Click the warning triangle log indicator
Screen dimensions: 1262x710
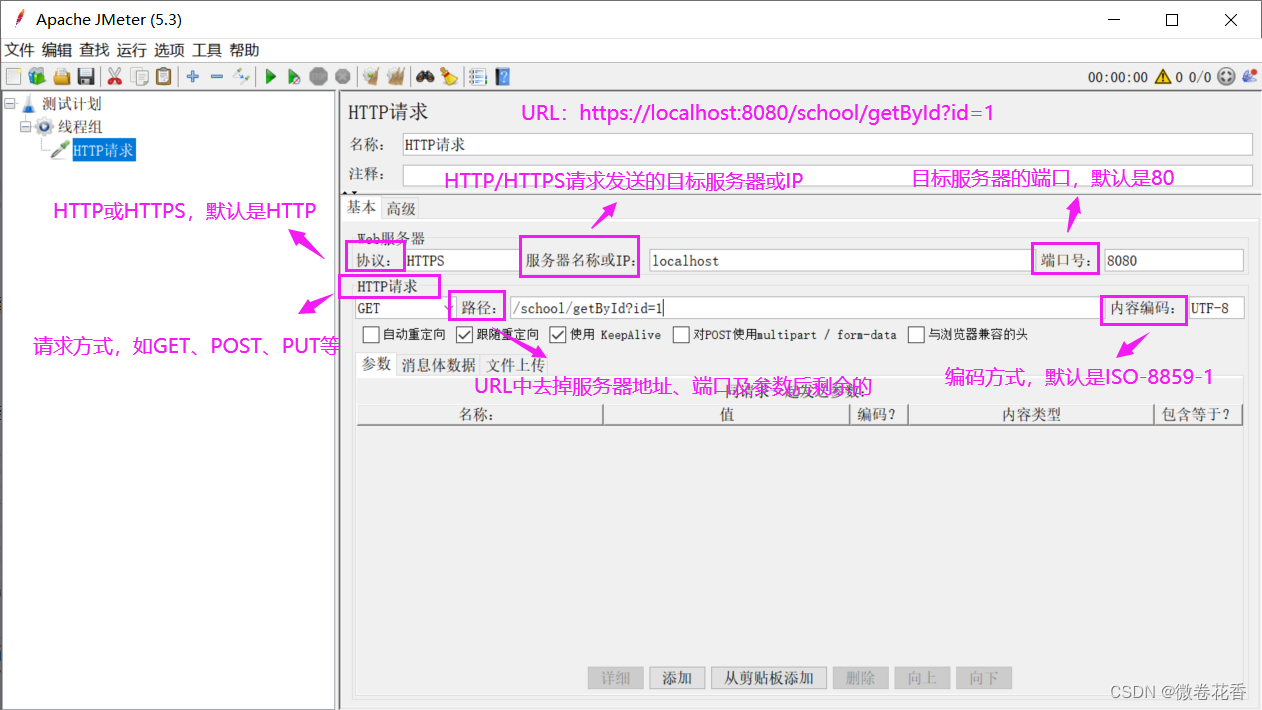(x=1163, y=77)
